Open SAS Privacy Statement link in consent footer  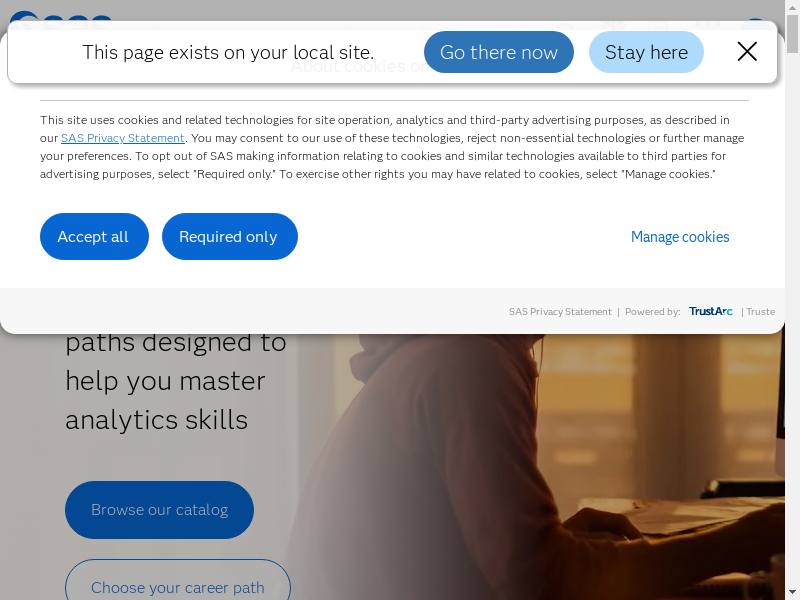[x=560, y=312]
